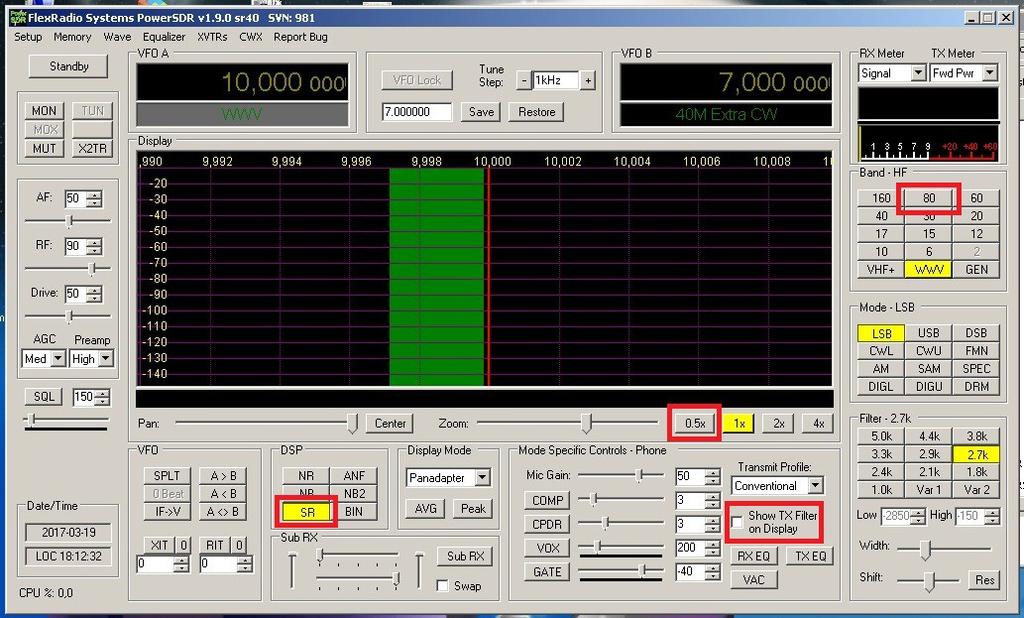Click the PowerSDR icon in the title bar

coord(17,18)
